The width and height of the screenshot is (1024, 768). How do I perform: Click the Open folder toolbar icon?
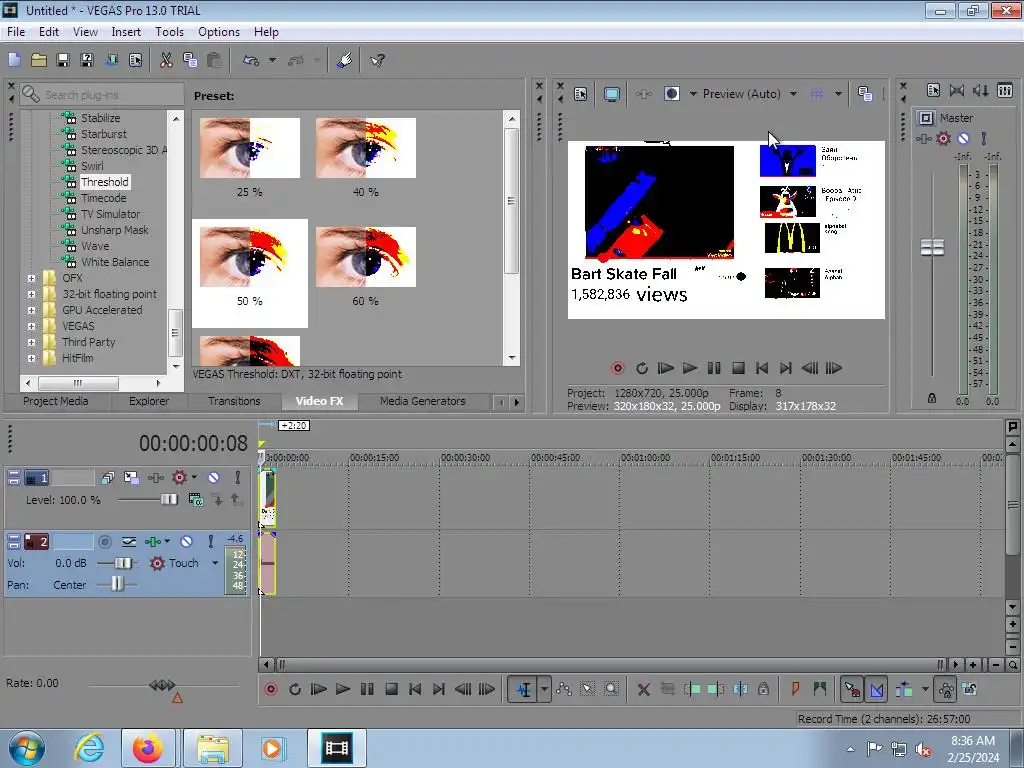point(39,60)
